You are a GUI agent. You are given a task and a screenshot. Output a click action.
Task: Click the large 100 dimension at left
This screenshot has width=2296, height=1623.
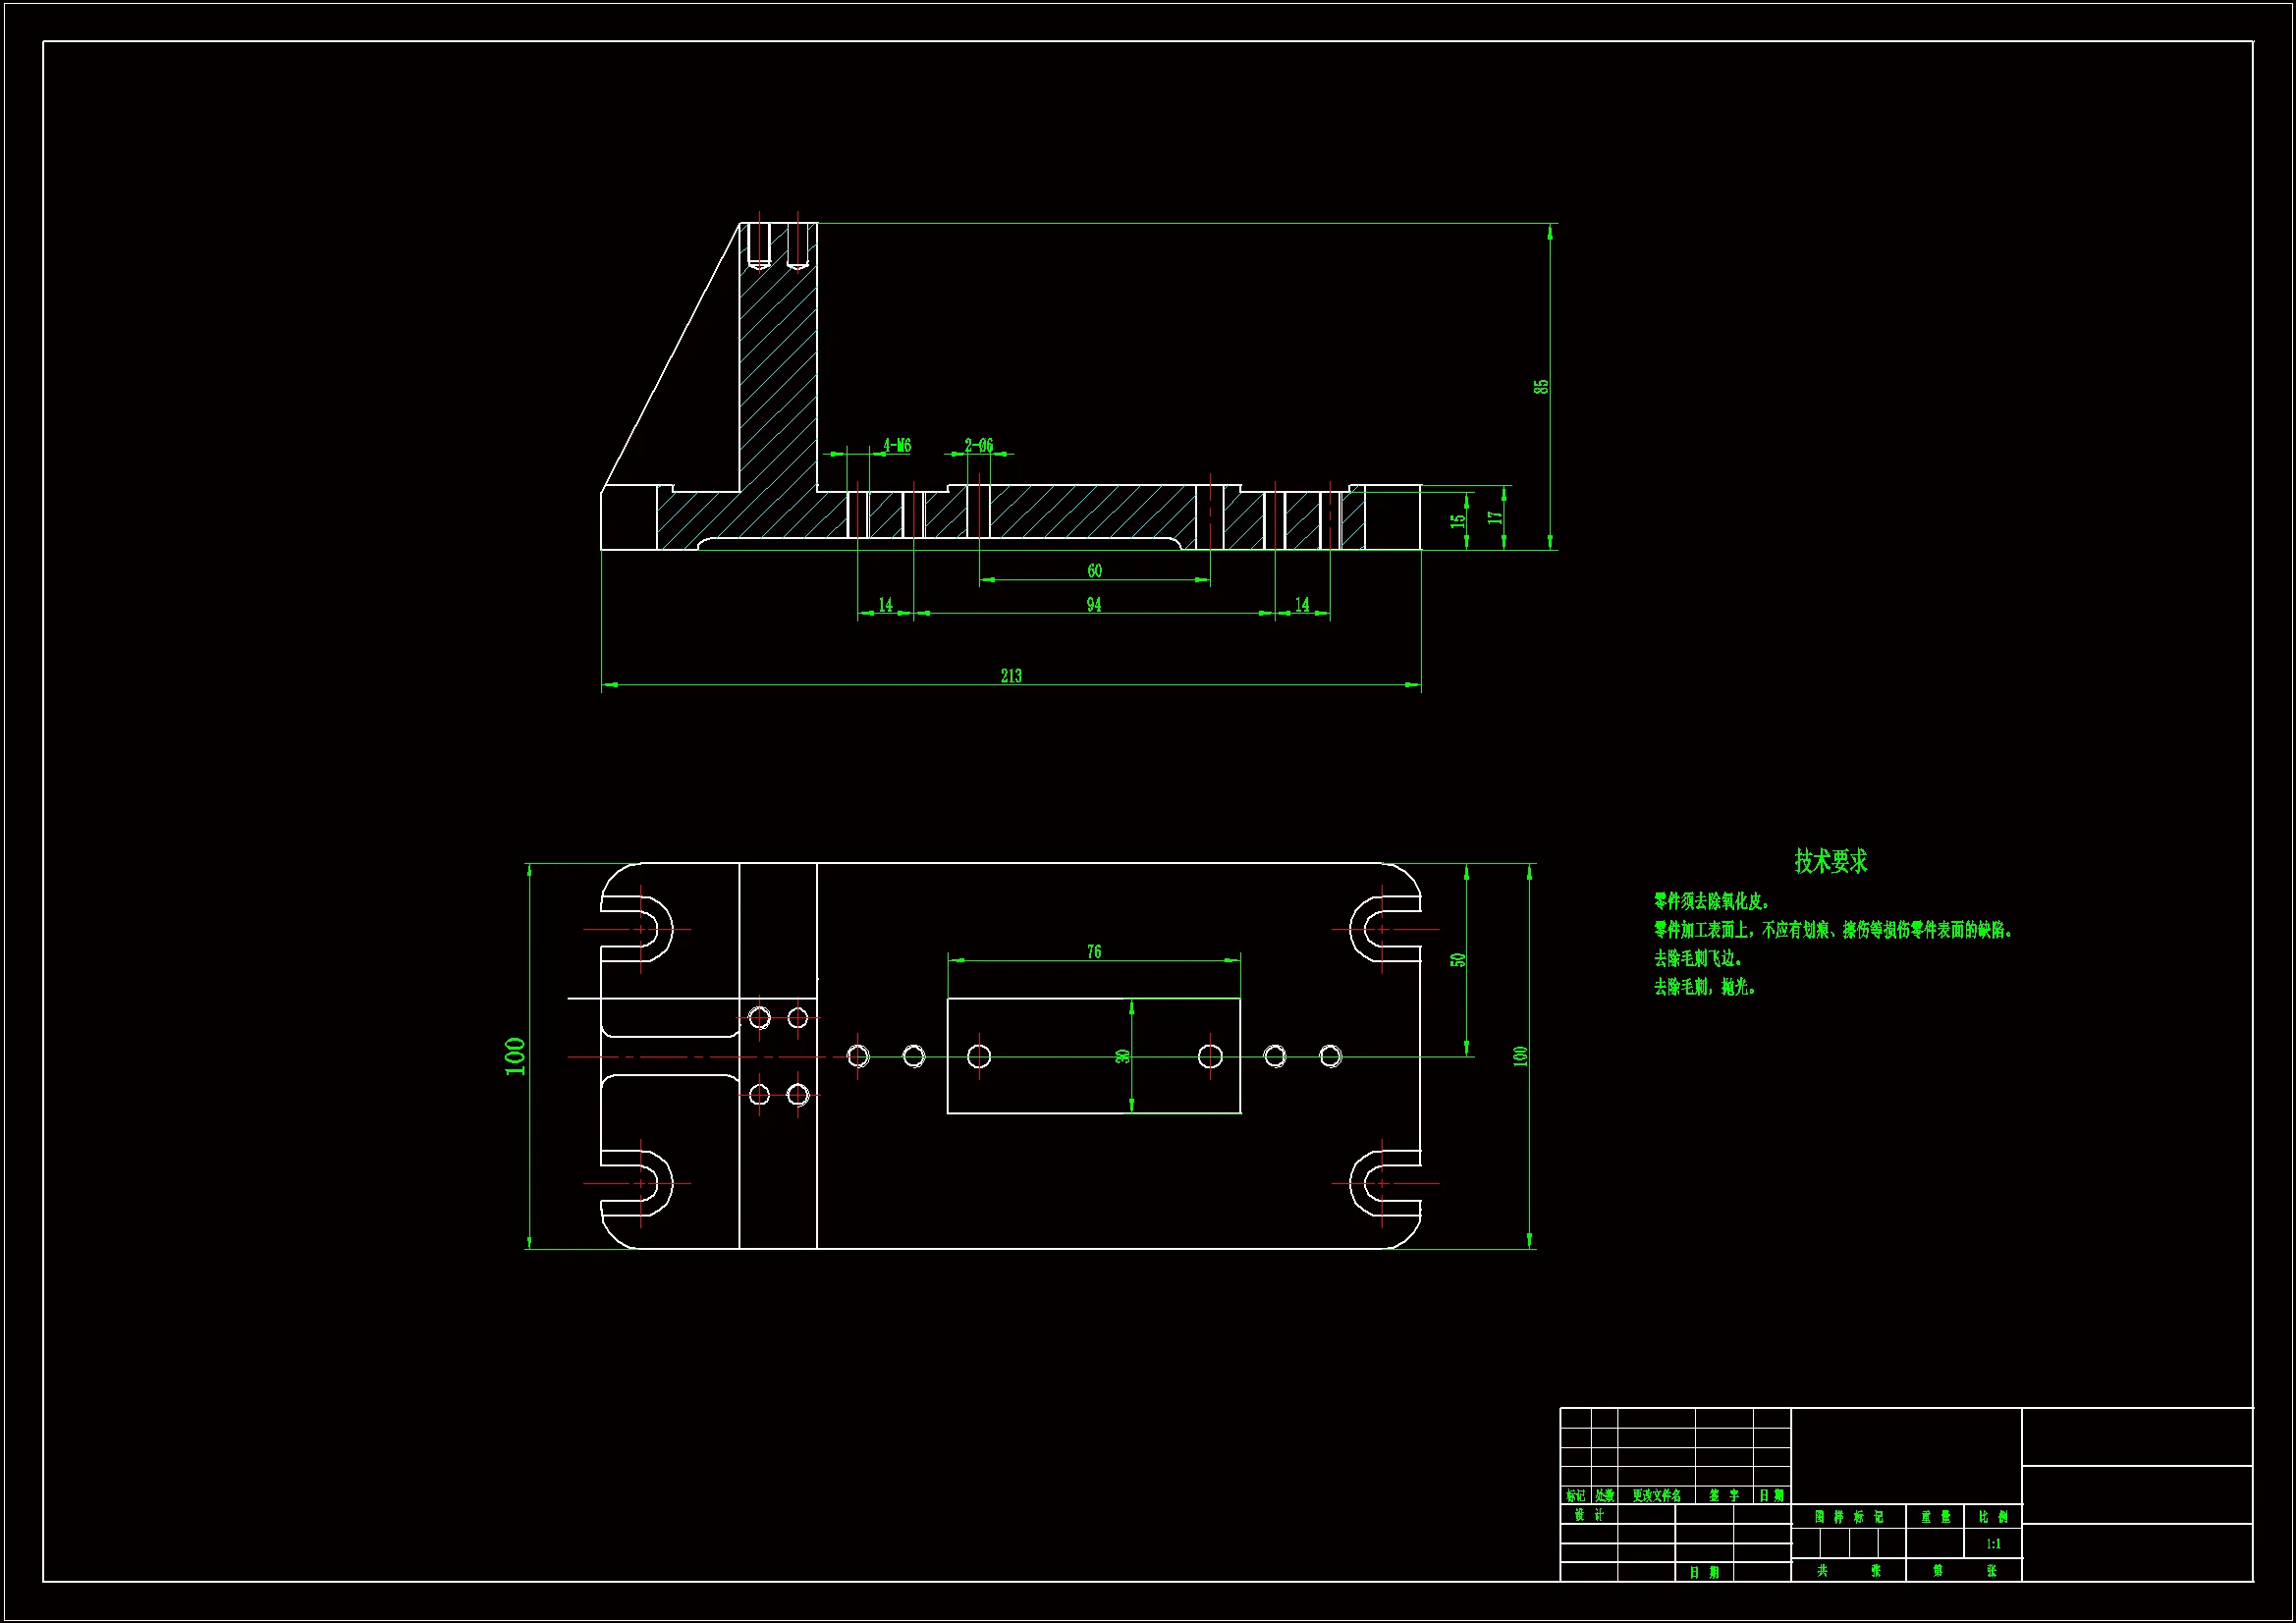[515, 1056]
